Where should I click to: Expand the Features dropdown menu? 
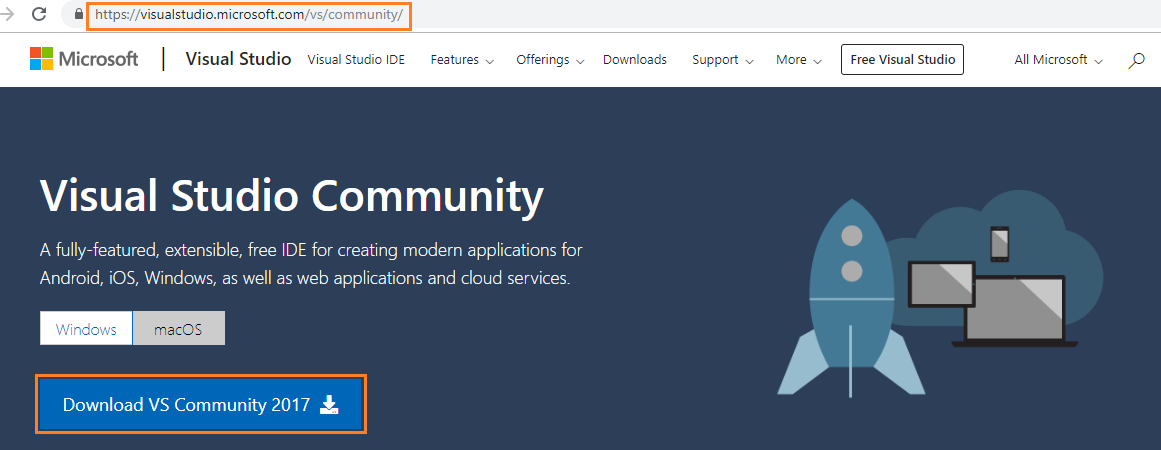click(x=462, y=60)
